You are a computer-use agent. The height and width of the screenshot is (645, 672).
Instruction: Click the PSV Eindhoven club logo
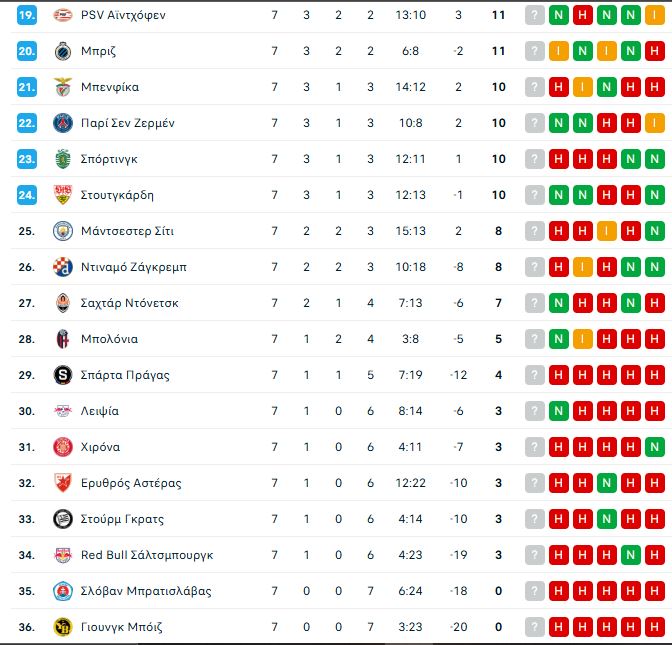pyautogui.click(x=63, y=15)
